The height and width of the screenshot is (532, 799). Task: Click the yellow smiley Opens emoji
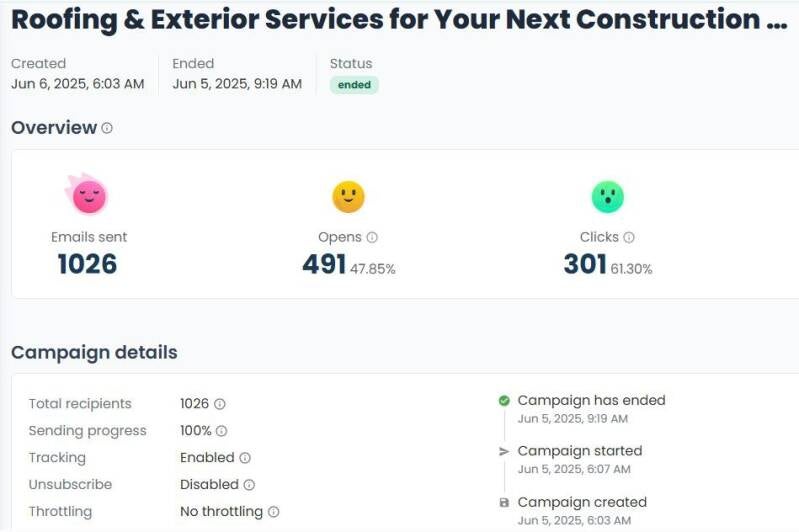348,196
